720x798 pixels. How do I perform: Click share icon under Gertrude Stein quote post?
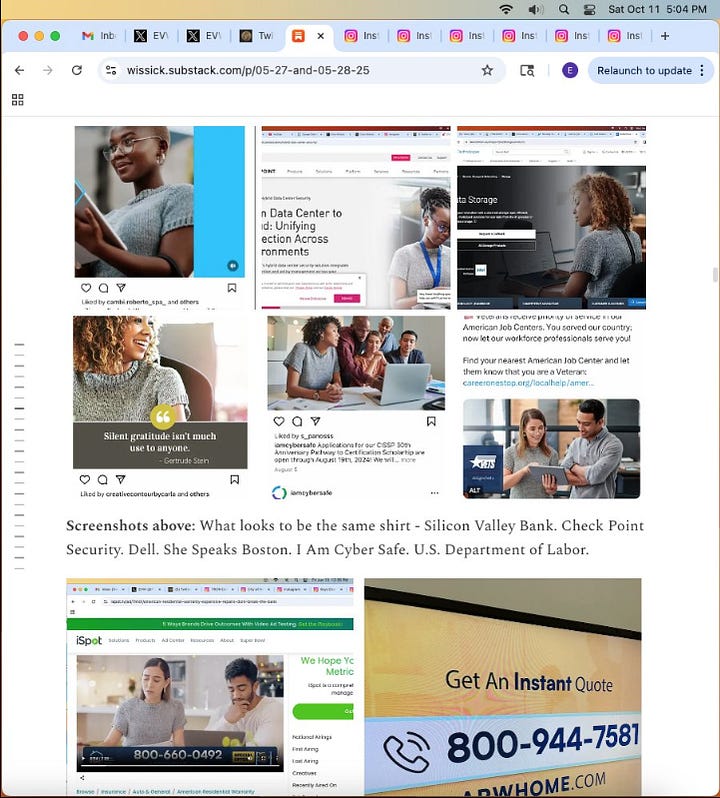121,479
